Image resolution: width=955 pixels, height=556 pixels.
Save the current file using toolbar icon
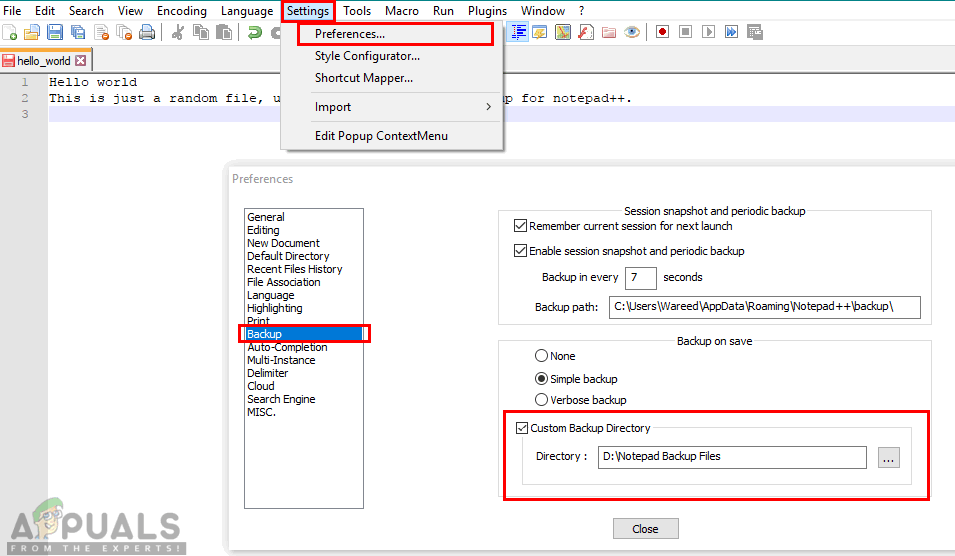pyautogui.click(x=55, y=32)
